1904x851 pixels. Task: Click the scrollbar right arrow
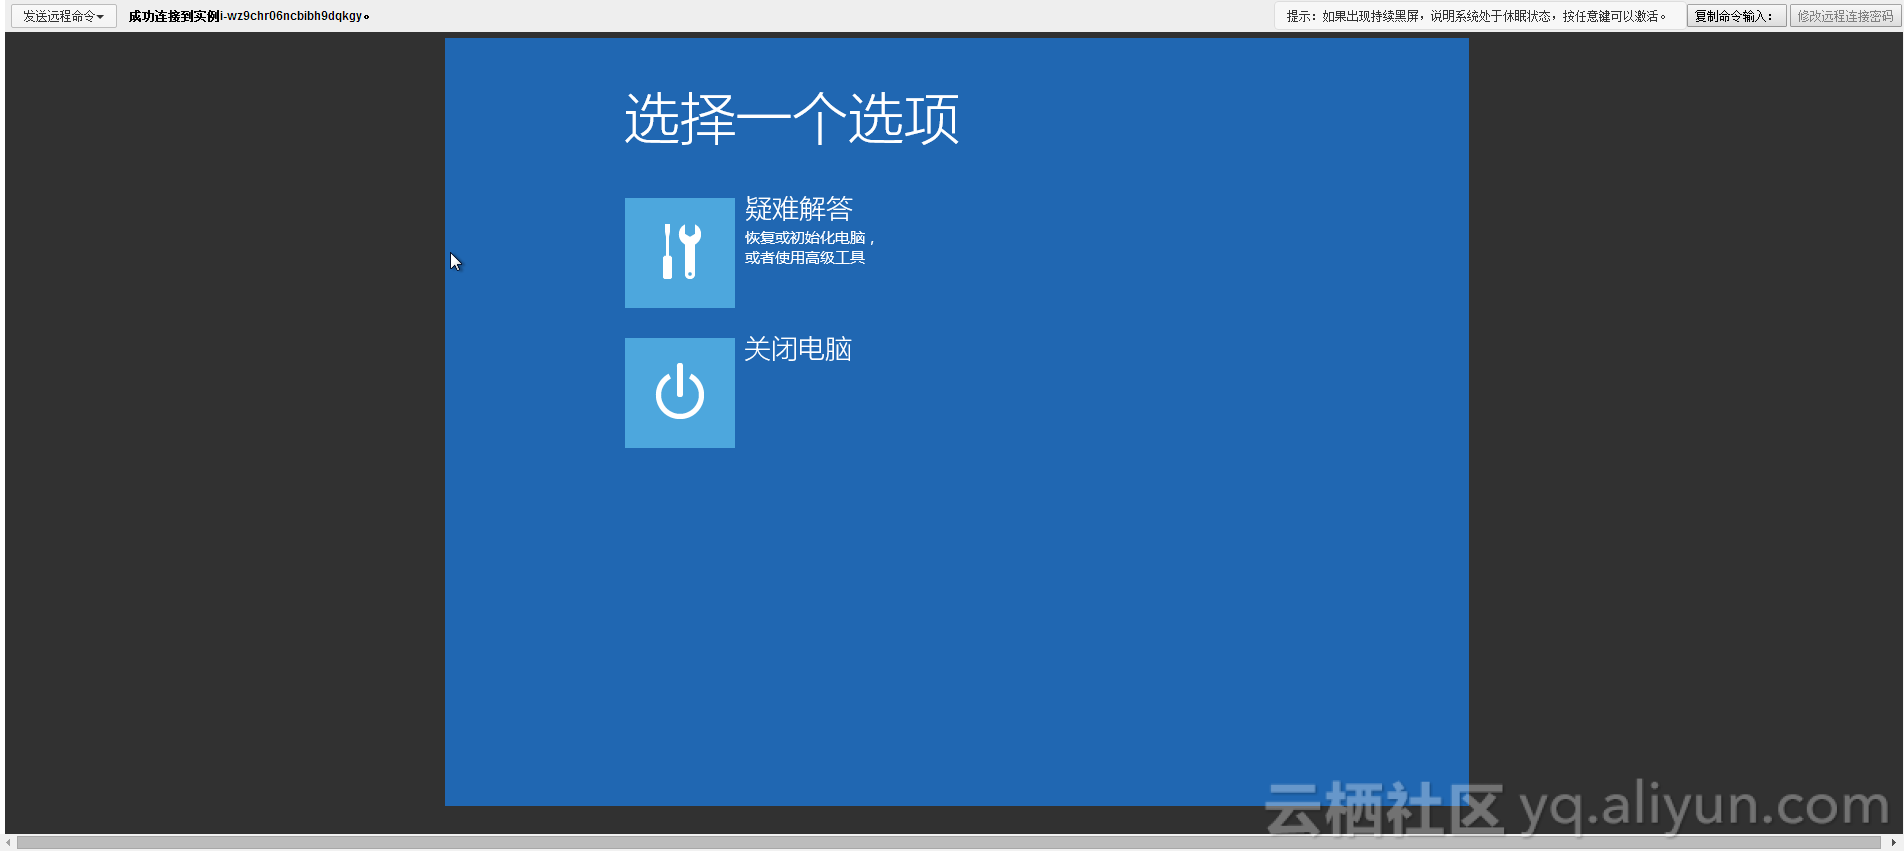click(x=1892, y=843)
